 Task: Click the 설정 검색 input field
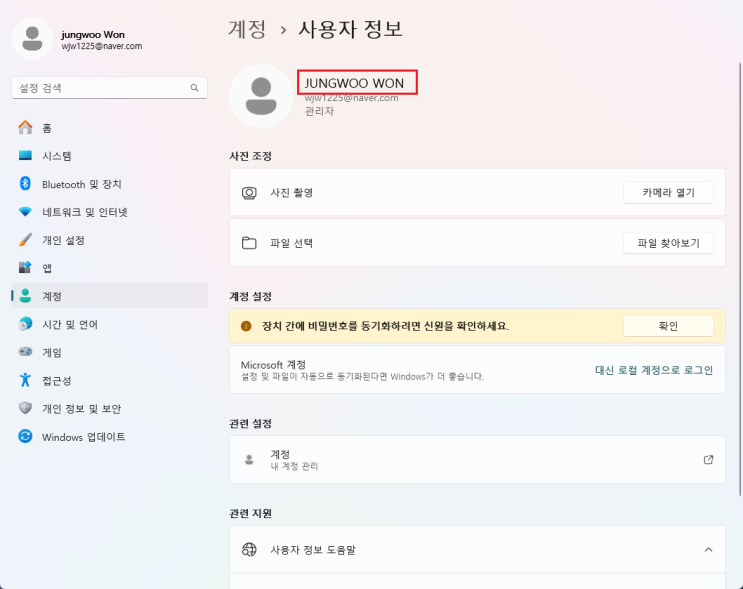coord(109,88)
